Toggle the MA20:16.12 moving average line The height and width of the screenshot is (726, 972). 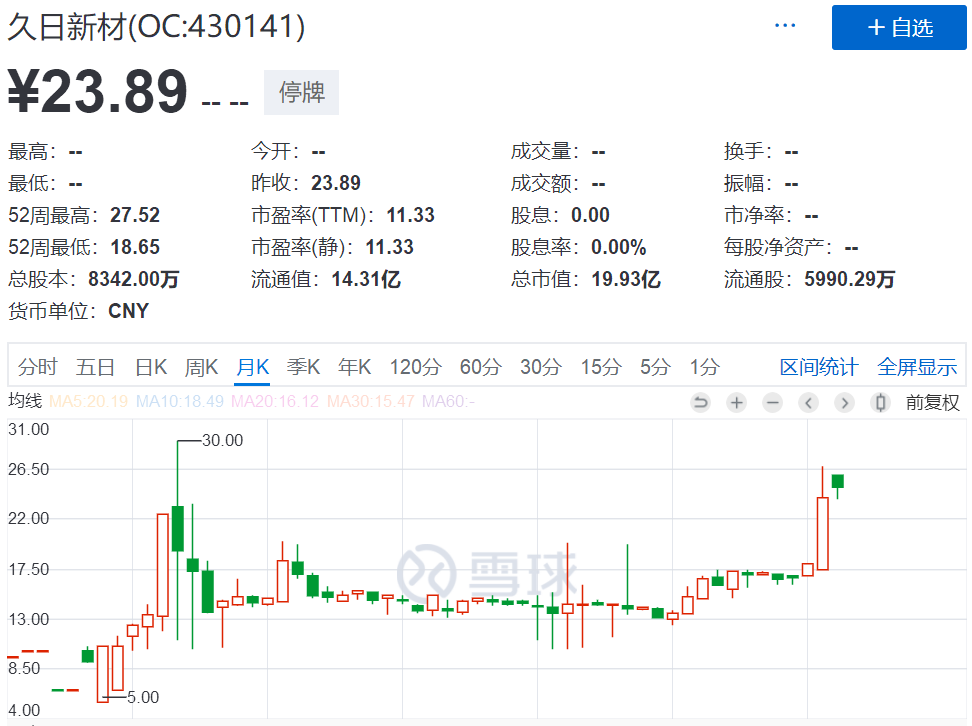click(275, 401)
